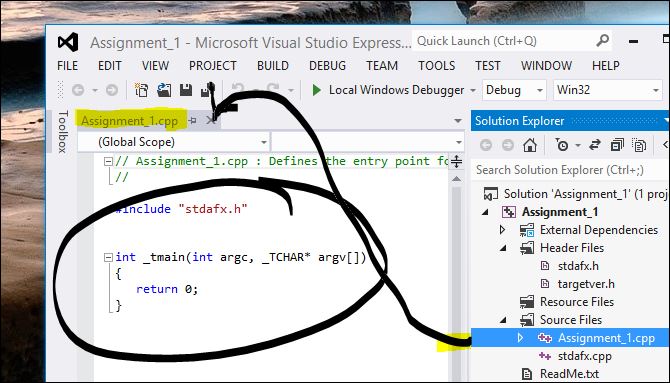
Task: Collapse the _tmain function outline box
Action: [109, 257]
